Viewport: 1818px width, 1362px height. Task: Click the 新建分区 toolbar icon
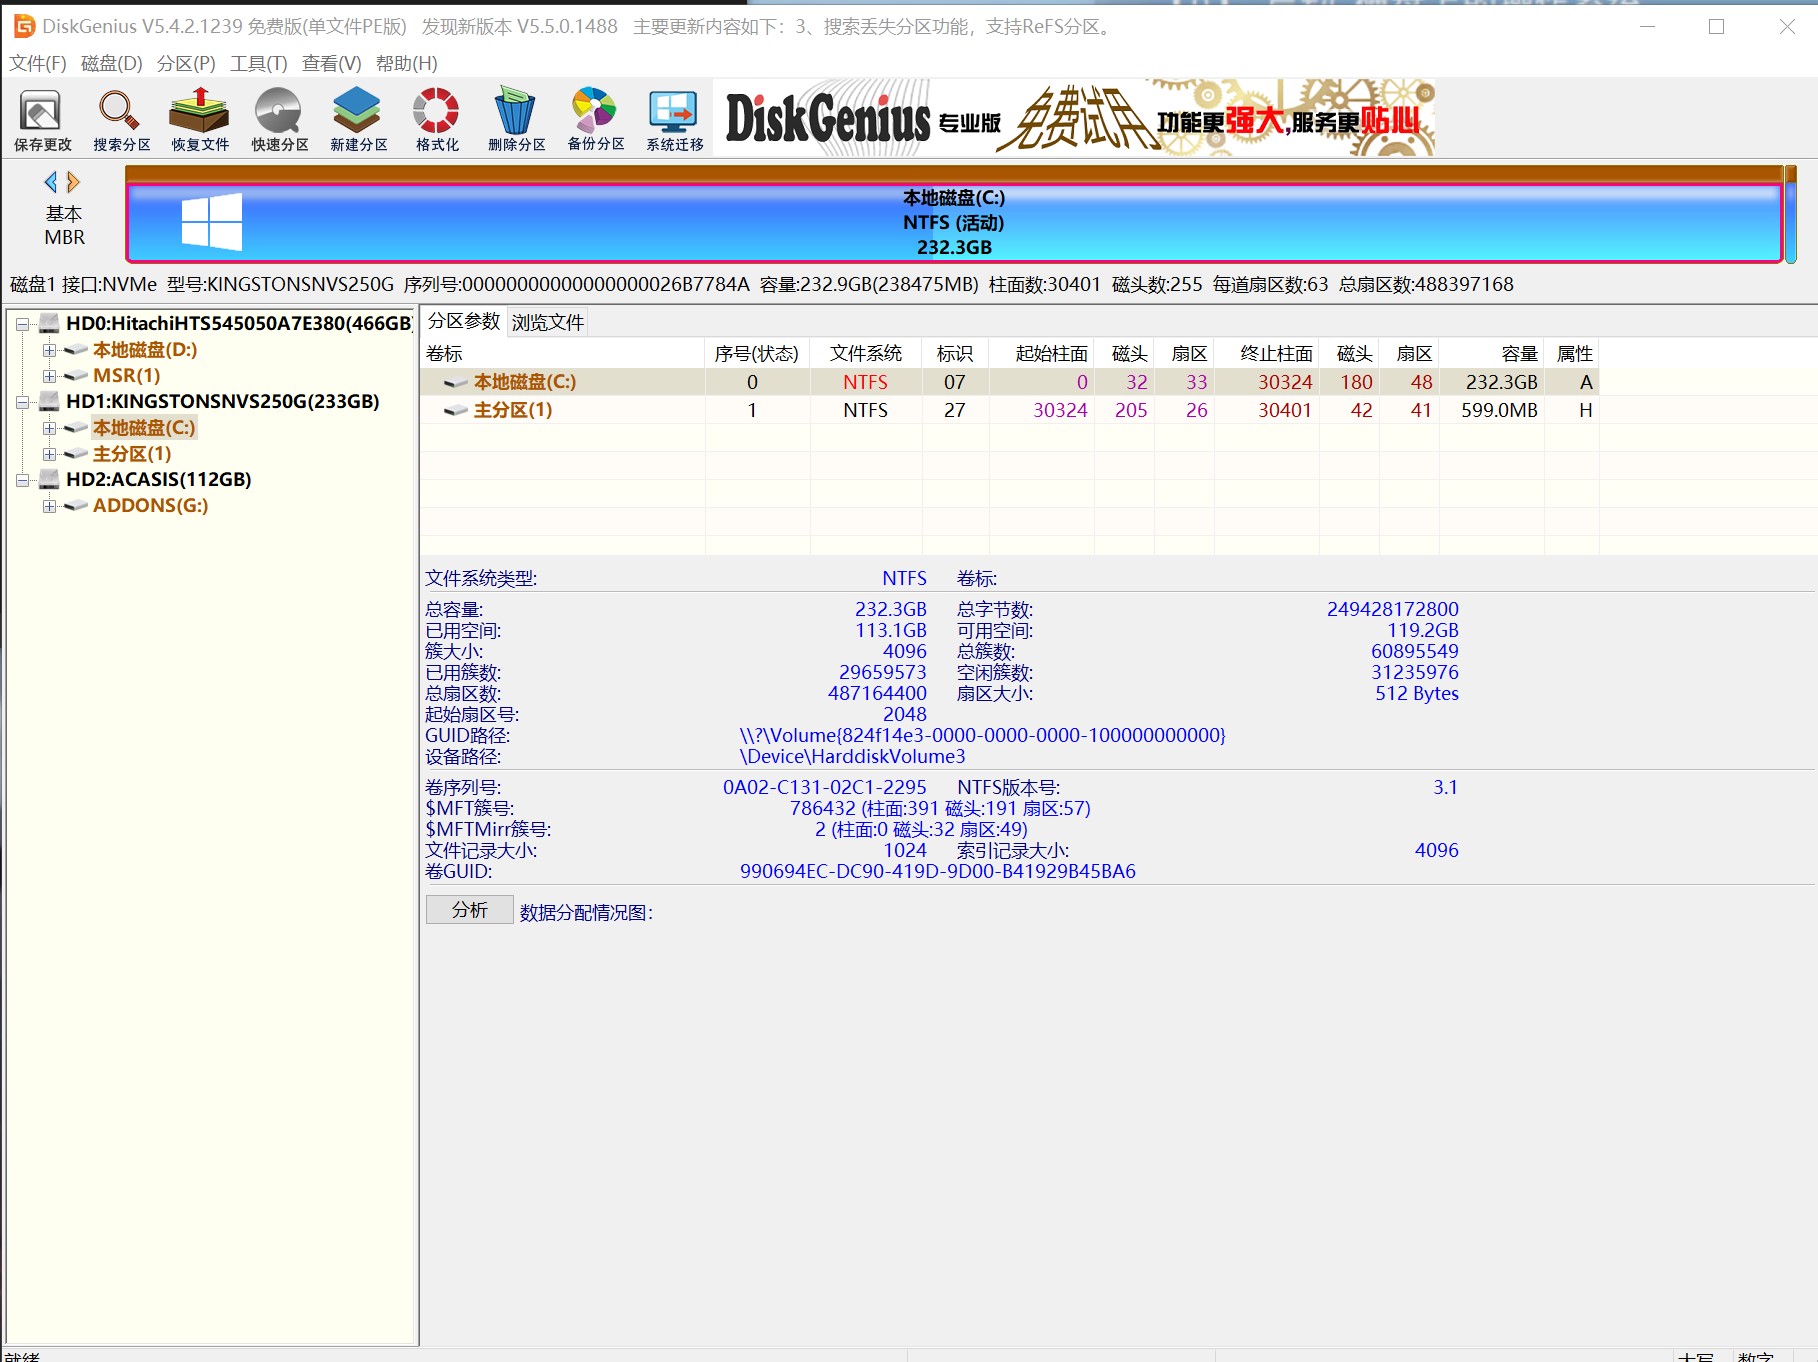click(x=358, y=119)
